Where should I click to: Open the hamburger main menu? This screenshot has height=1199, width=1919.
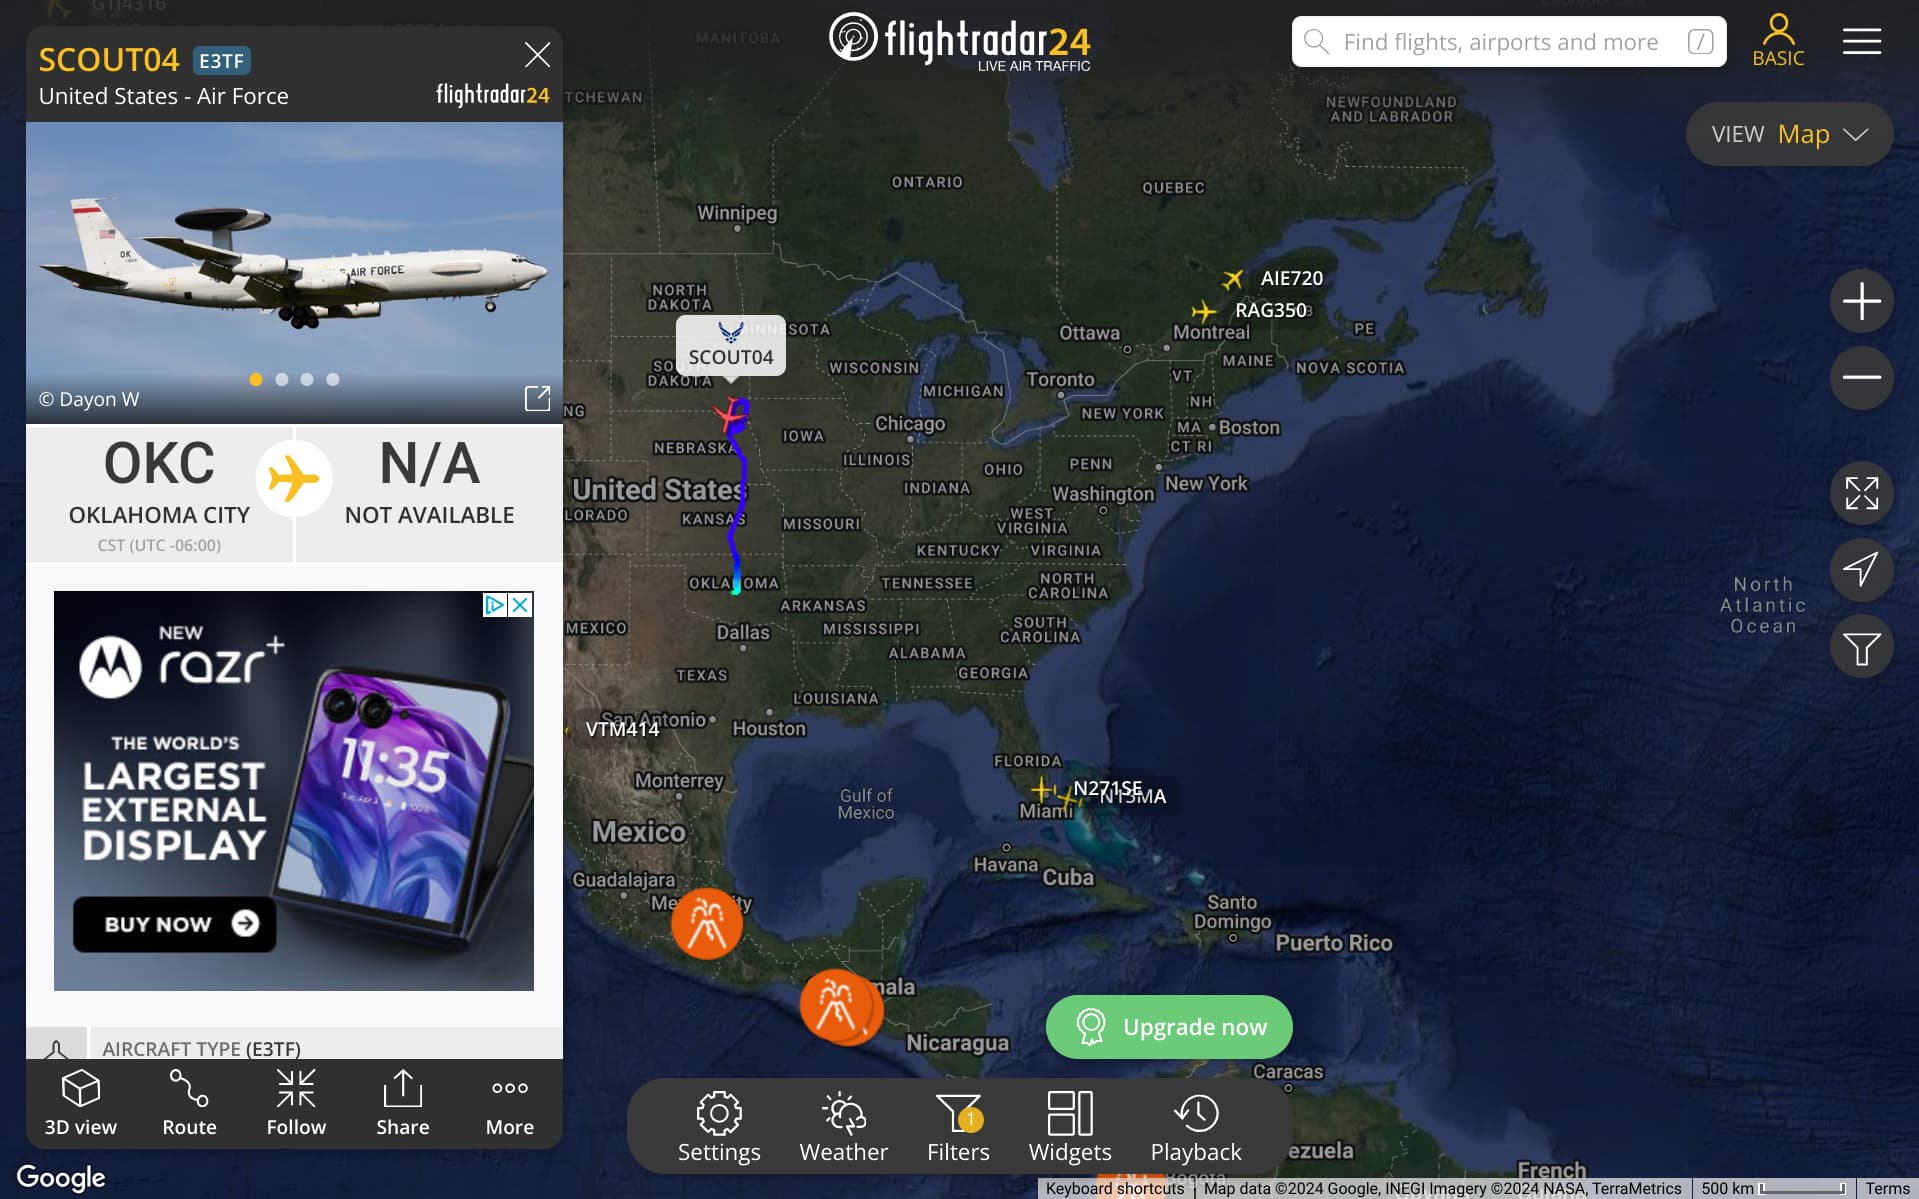[1861, 41]
